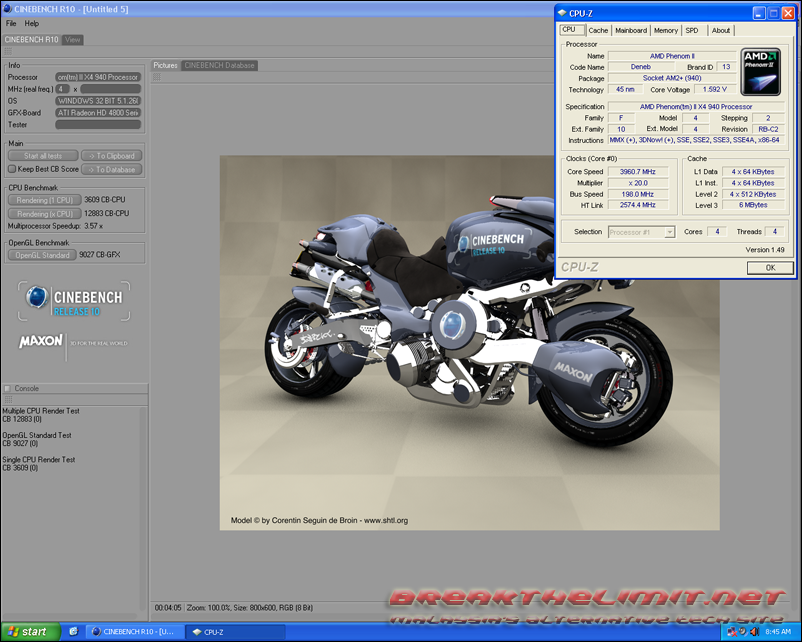Click the "12883 CB-CPU" score value
802x642 pixels.
coord(106,213)
